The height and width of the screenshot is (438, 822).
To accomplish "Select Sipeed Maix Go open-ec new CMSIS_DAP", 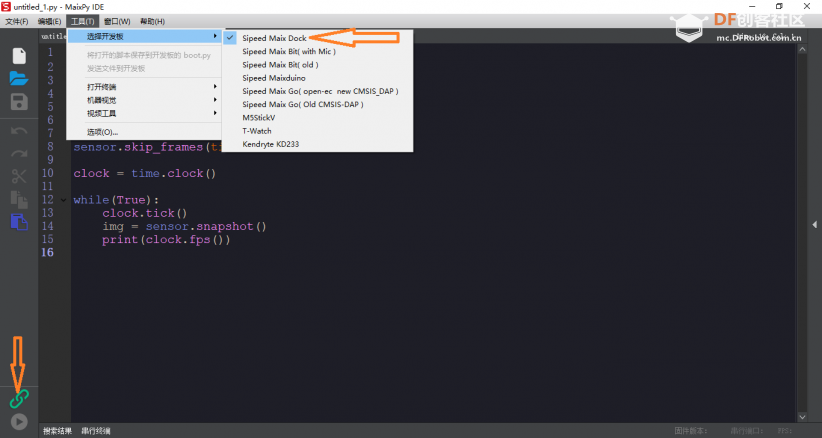I will (x=318, y=91).
